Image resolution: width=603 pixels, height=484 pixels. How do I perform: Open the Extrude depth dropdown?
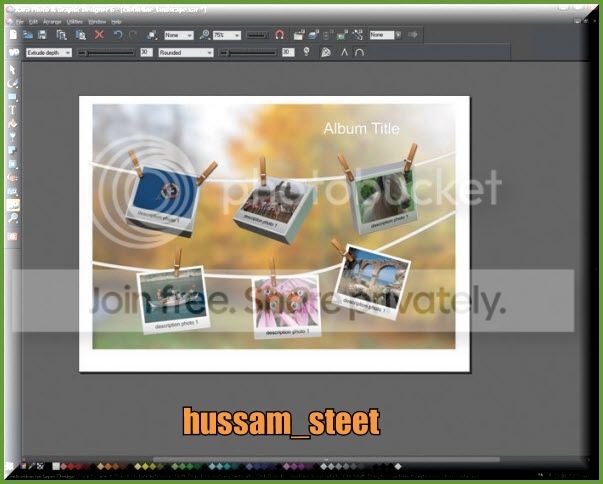coord(48,52)
